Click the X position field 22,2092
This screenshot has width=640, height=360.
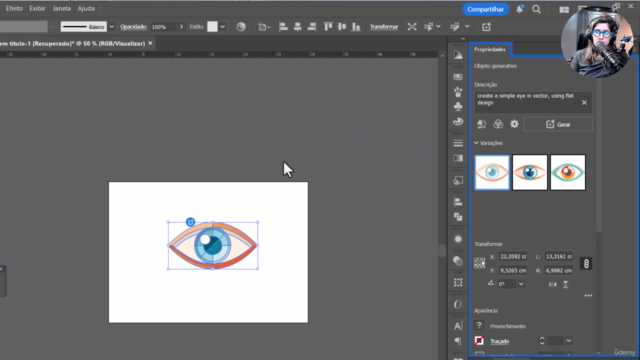pyautogui.click(x=512, y=256)
